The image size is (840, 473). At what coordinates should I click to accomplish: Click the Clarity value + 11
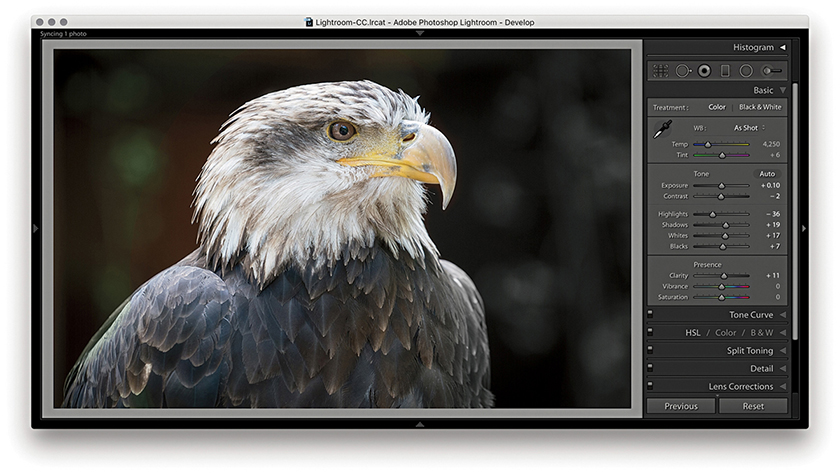click(773, 275)
